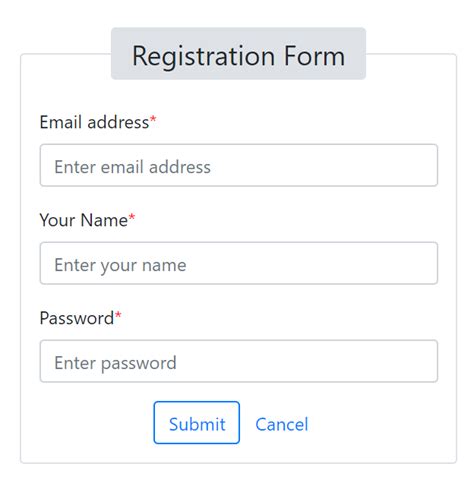Click the Email address label
474x486 pixels.
pyautogui.click(x=94, y=122)
